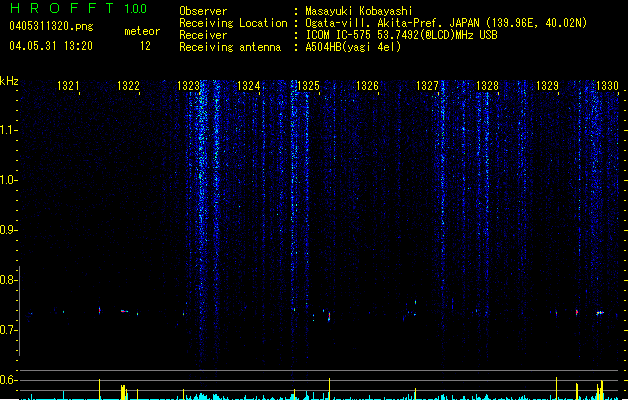Click the 0.8 kHz frequency axis label

[8, 280]
